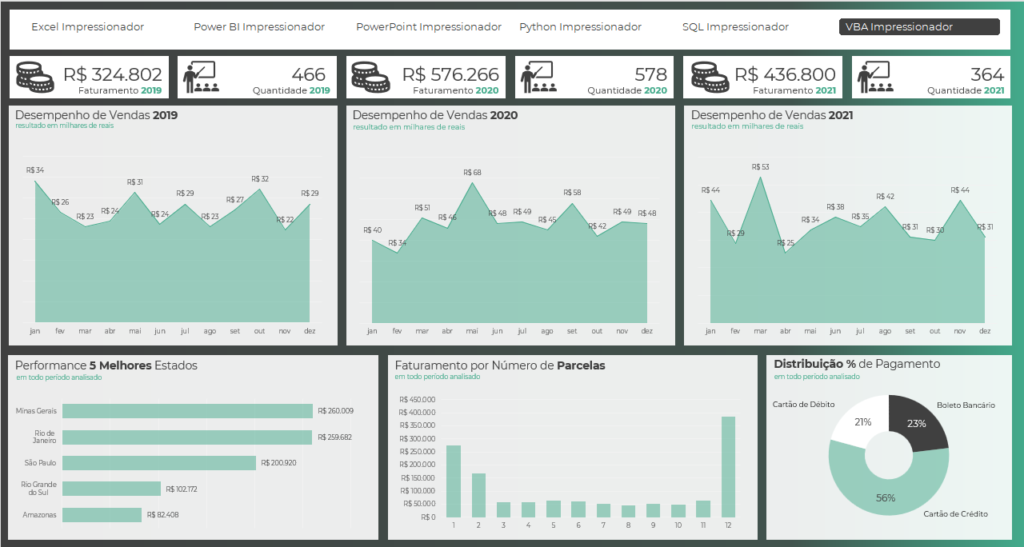Click the Desempenho de Vendas 2020 chart title
This screenshot has height=547, width=1024.
tap(435, 115)
